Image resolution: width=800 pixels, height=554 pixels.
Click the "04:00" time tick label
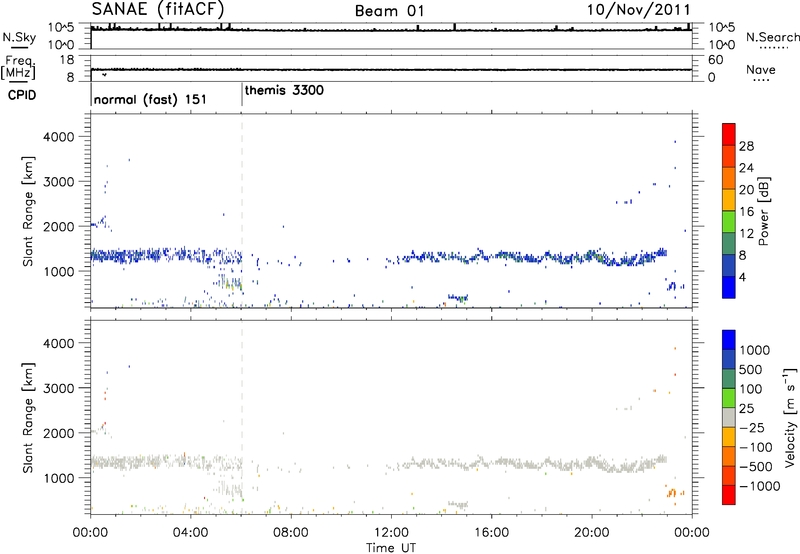click(x=190, y=533)
